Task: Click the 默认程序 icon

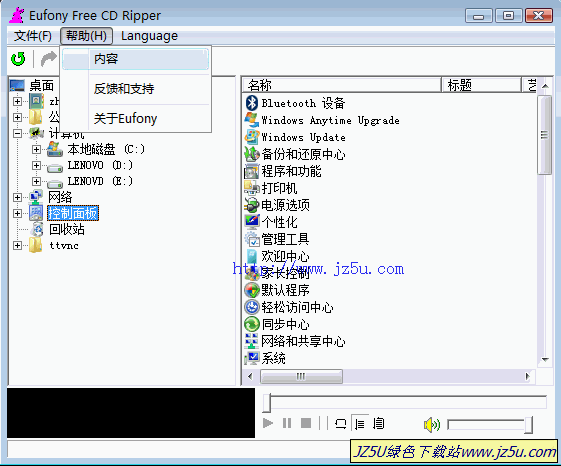Action: pyautogui.click(x=252, y=290)
